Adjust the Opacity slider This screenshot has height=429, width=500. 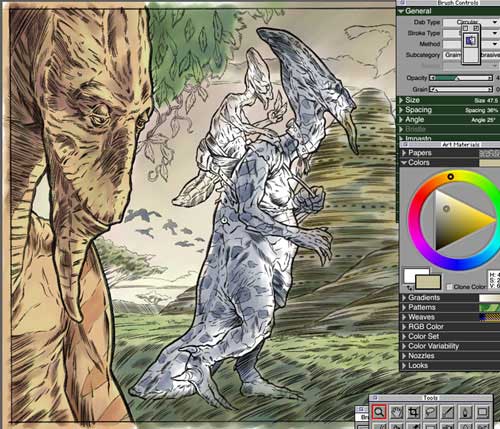(461, 78)
